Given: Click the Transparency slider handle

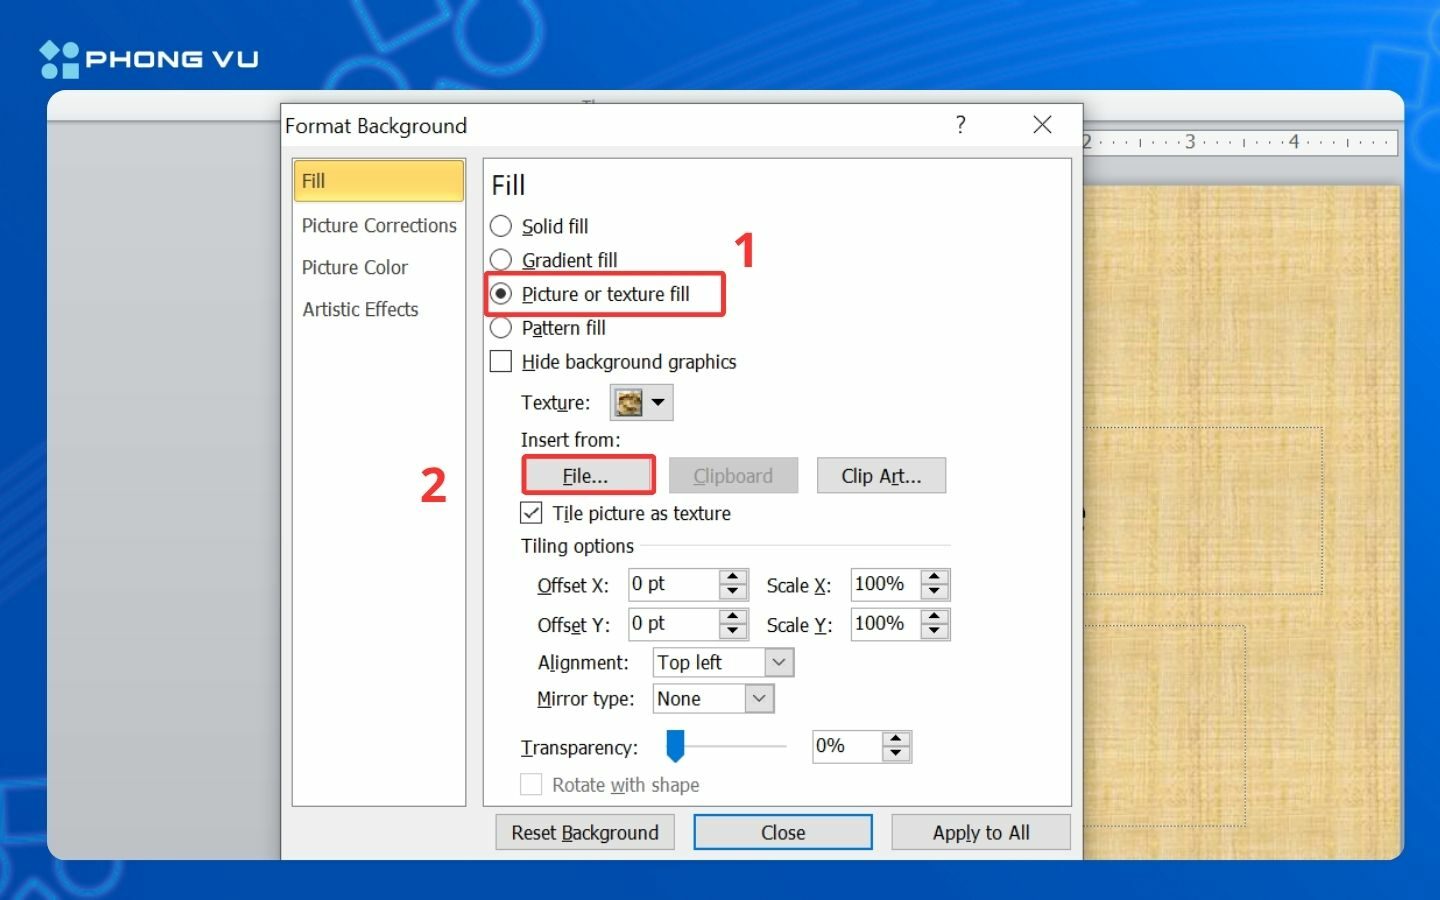Looking at the screenshot, I should [676, 745].
